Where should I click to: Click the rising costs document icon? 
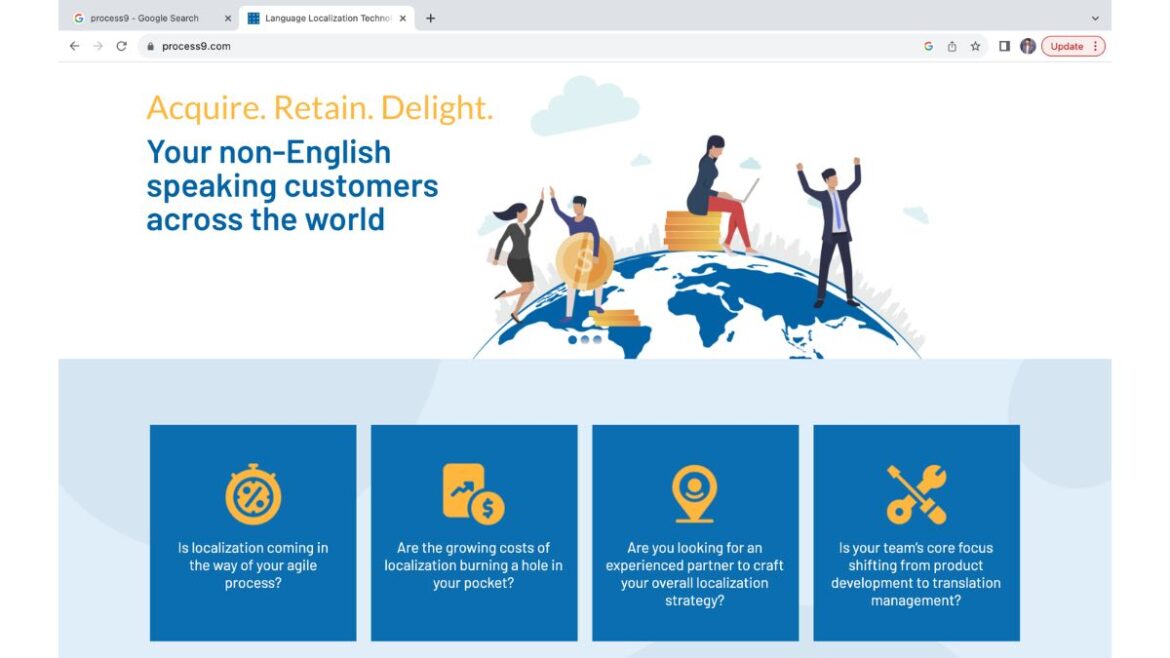(473, 490)
